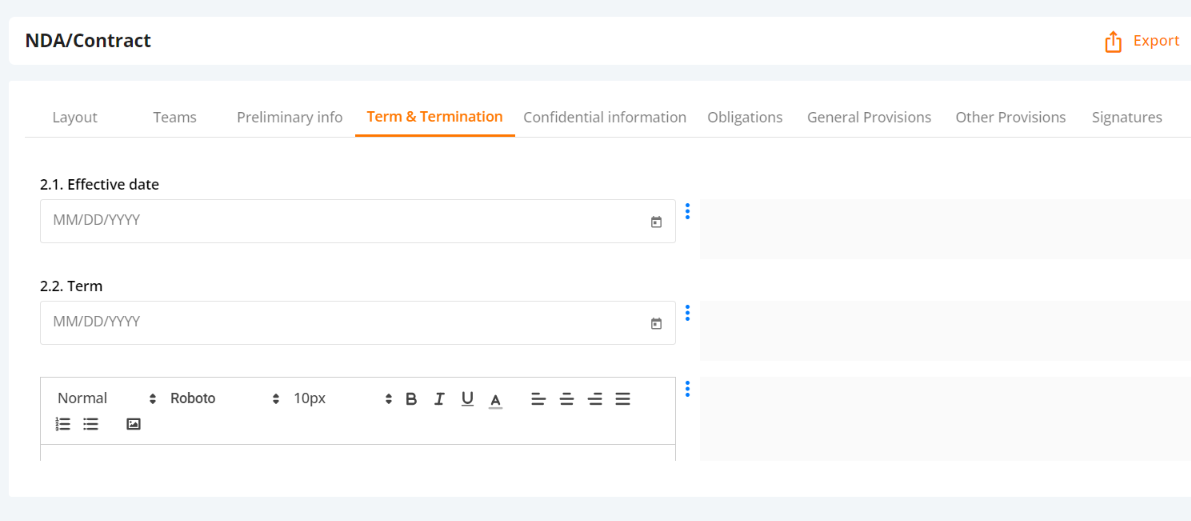Image resolution: width=1191 pixels, height=521 pixels.
Task: Export the NDA/Contract document
Action: pyautogui.click(x=1142, y=41)
